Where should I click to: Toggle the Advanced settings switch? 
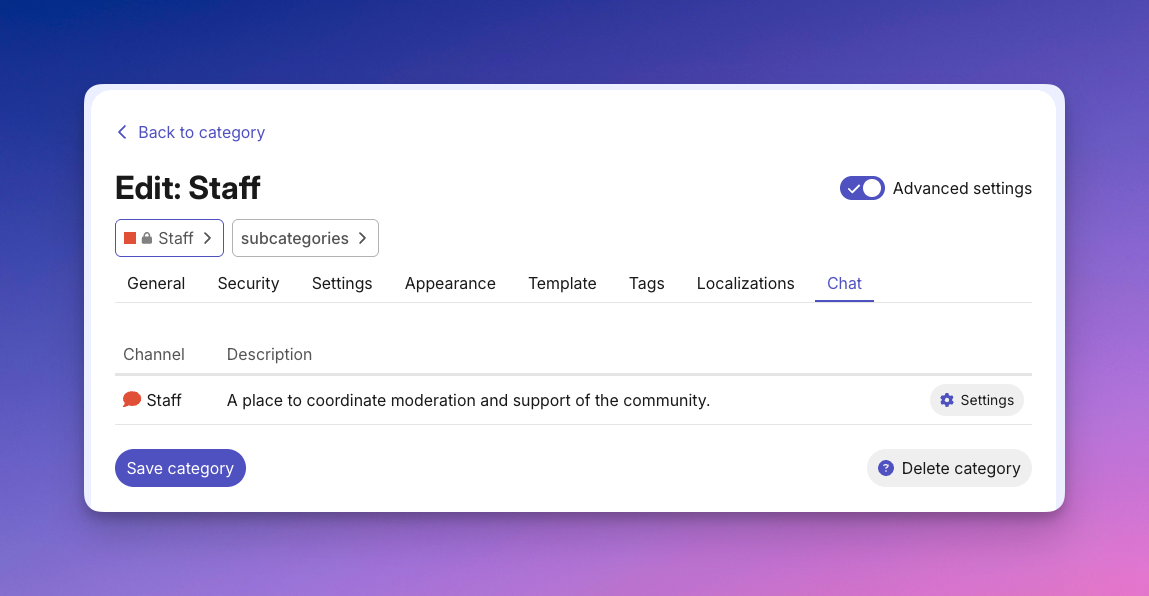pyautogui.click(x=862, y=188)
